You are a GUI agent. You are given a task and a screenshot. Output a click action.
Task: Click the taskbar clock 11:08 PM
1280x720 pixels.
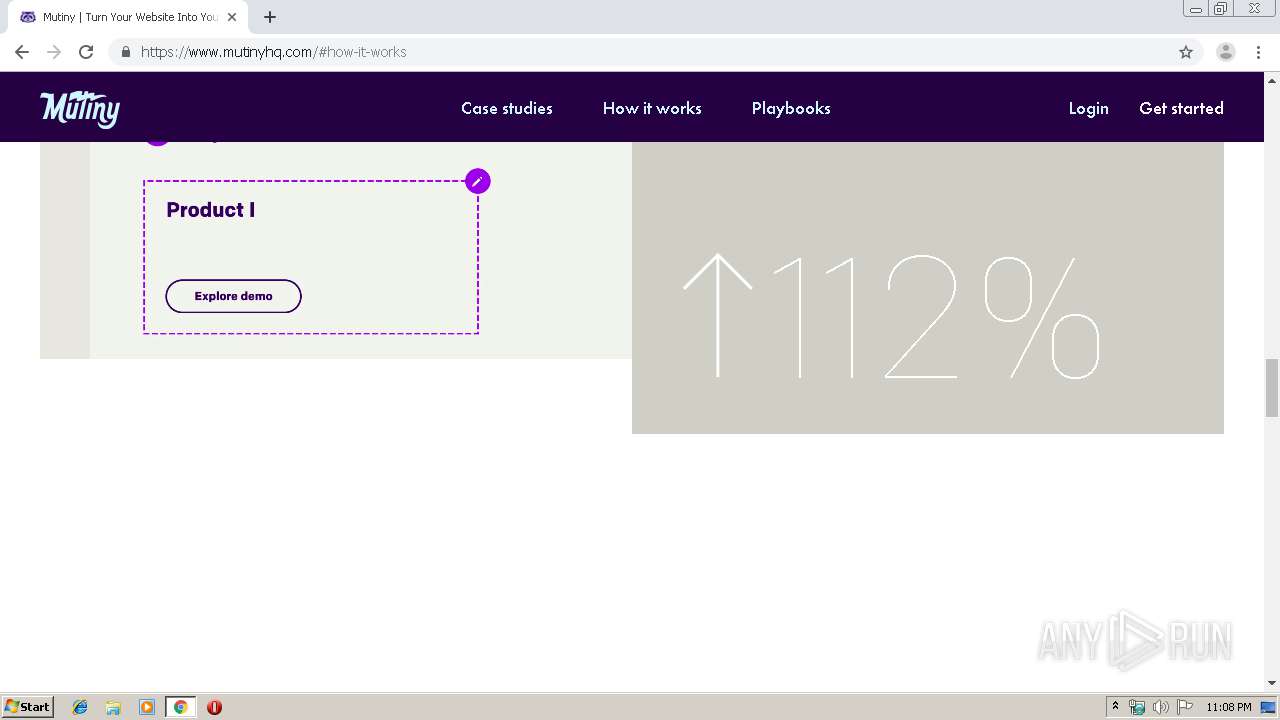(x=1229, y=707)
